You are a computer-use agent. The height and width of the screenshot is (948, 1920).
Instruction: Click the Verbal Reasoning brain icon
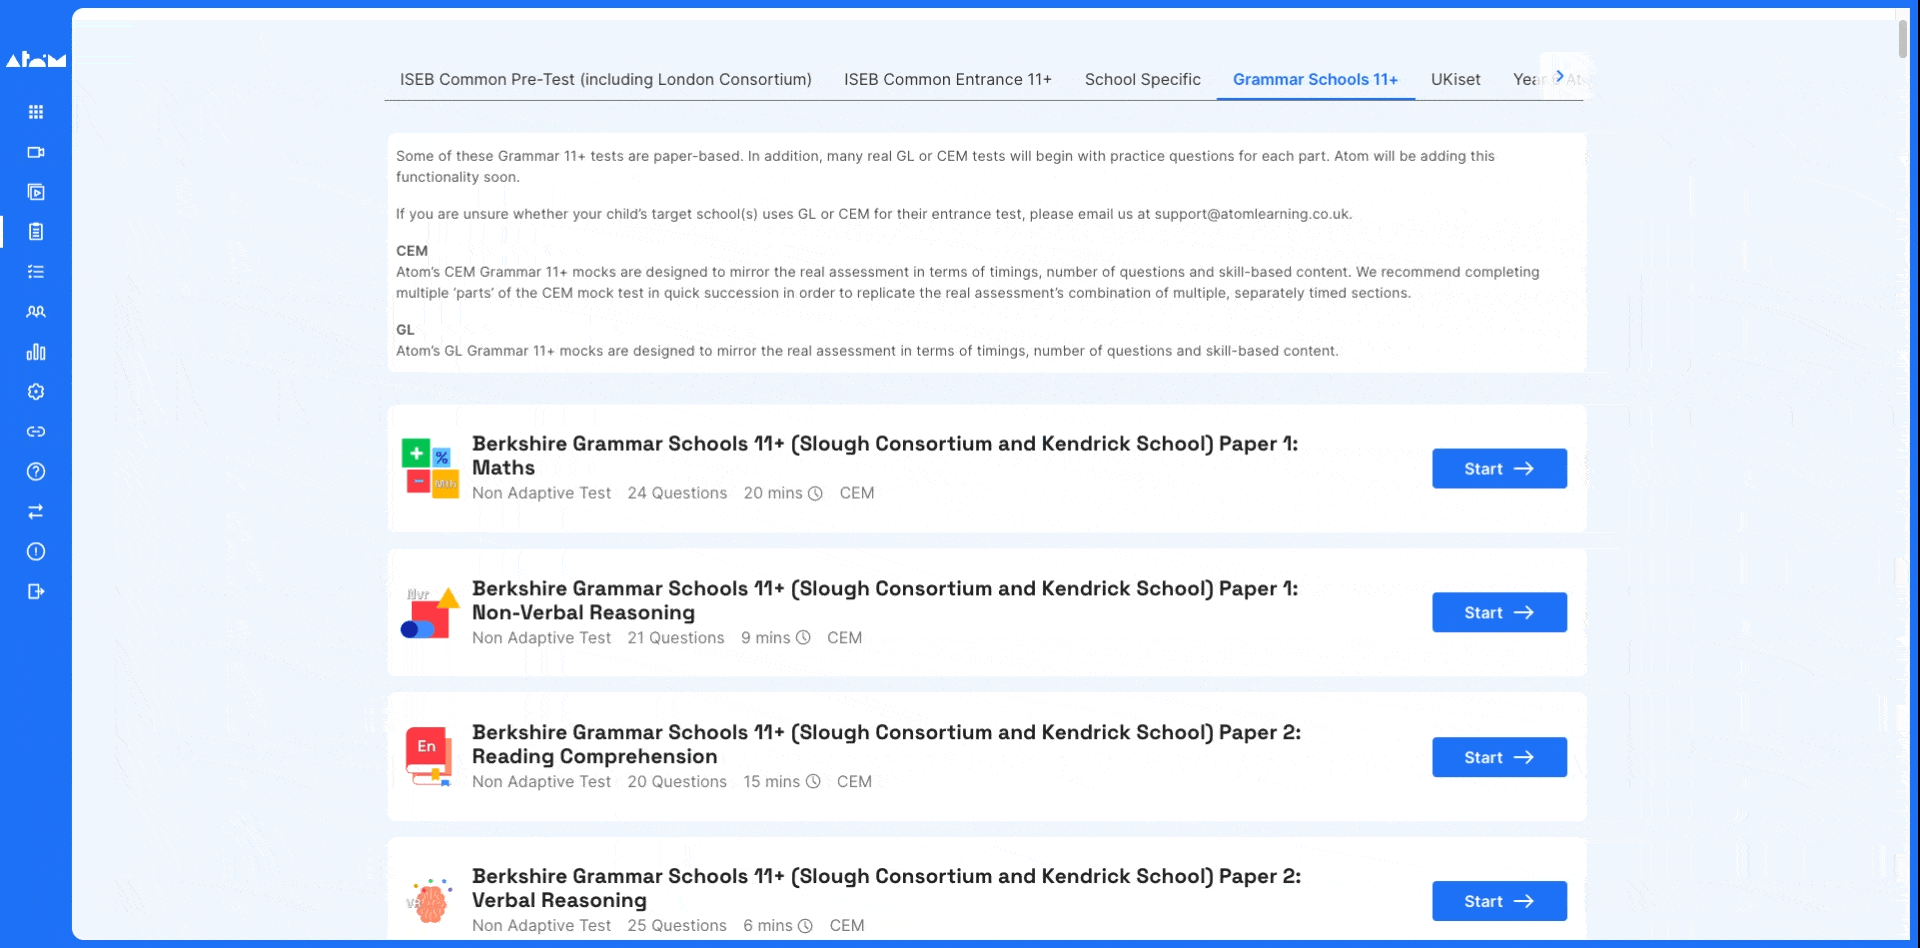click(430, 901)
